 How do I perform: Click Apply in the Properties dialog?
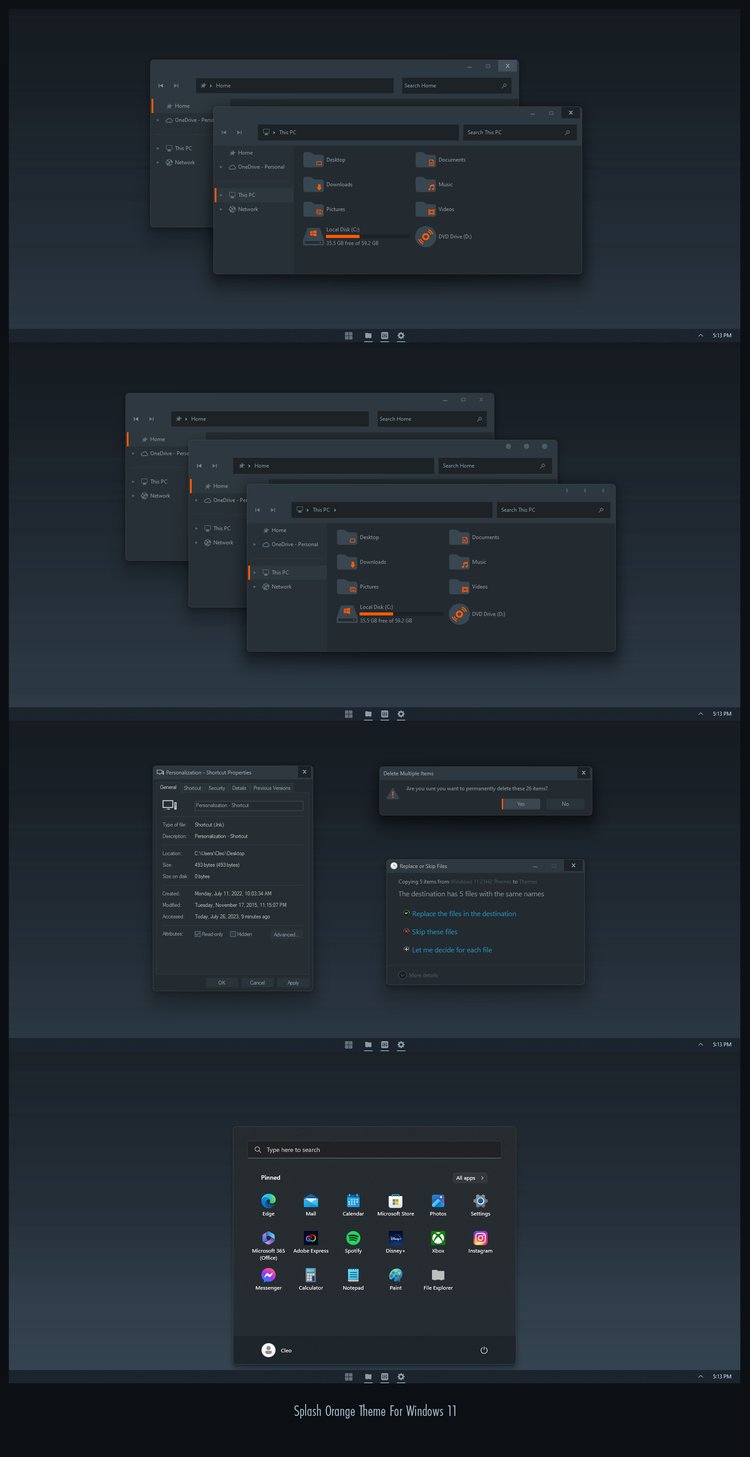click(293, 983)
